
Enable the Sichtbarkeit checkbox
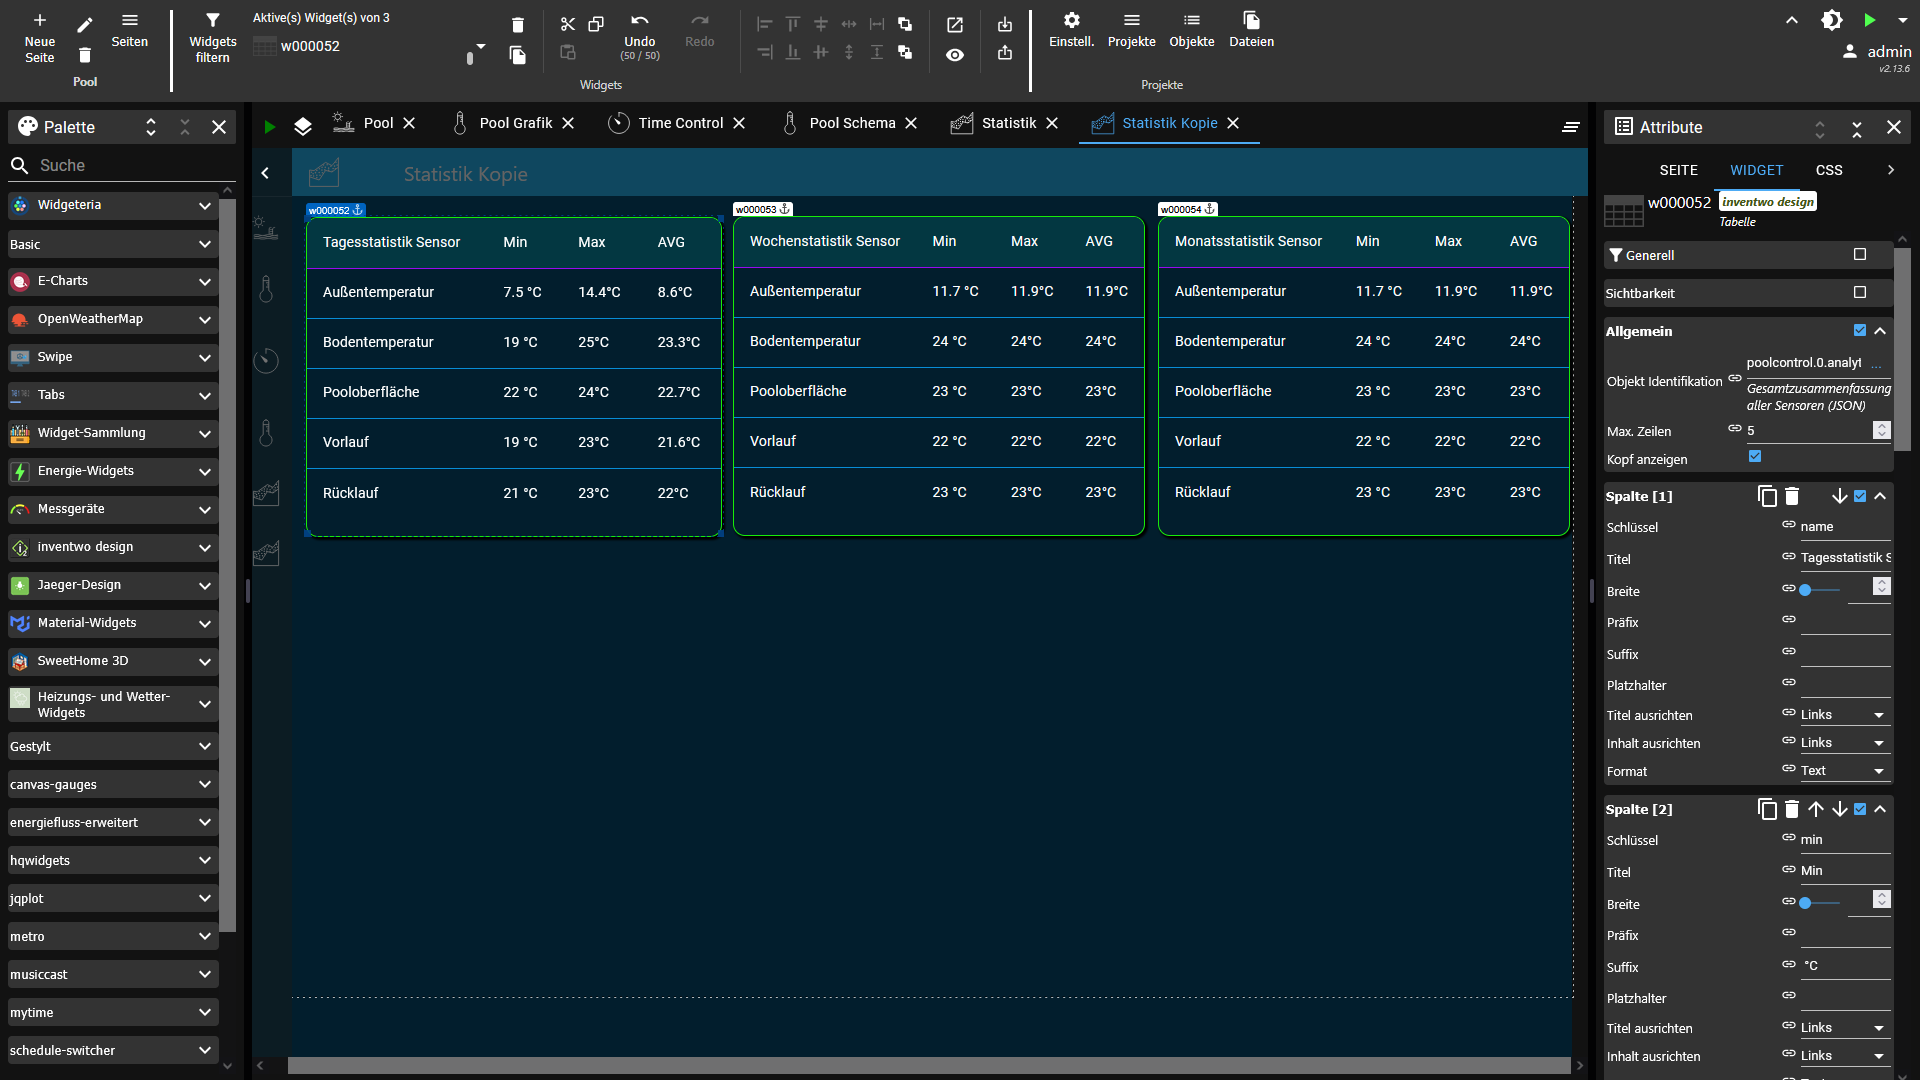point(1860,292)
